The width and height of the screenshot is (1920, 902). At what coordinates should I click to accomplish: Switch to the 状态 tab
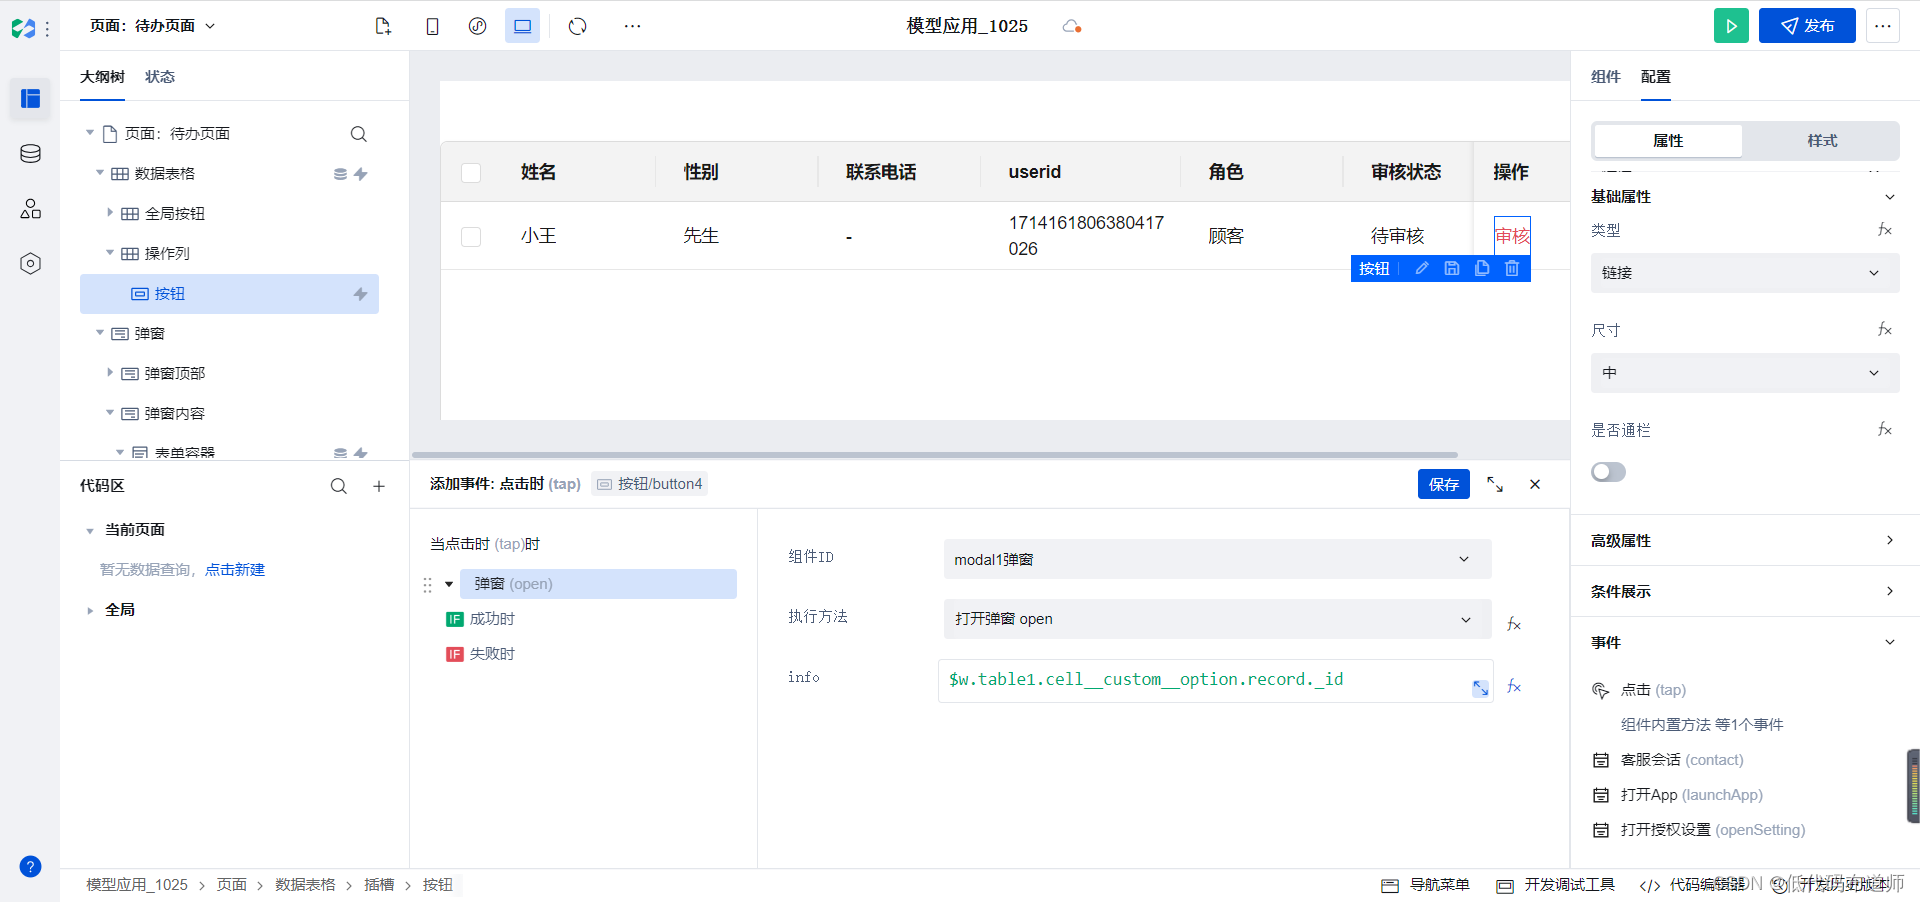160,77
